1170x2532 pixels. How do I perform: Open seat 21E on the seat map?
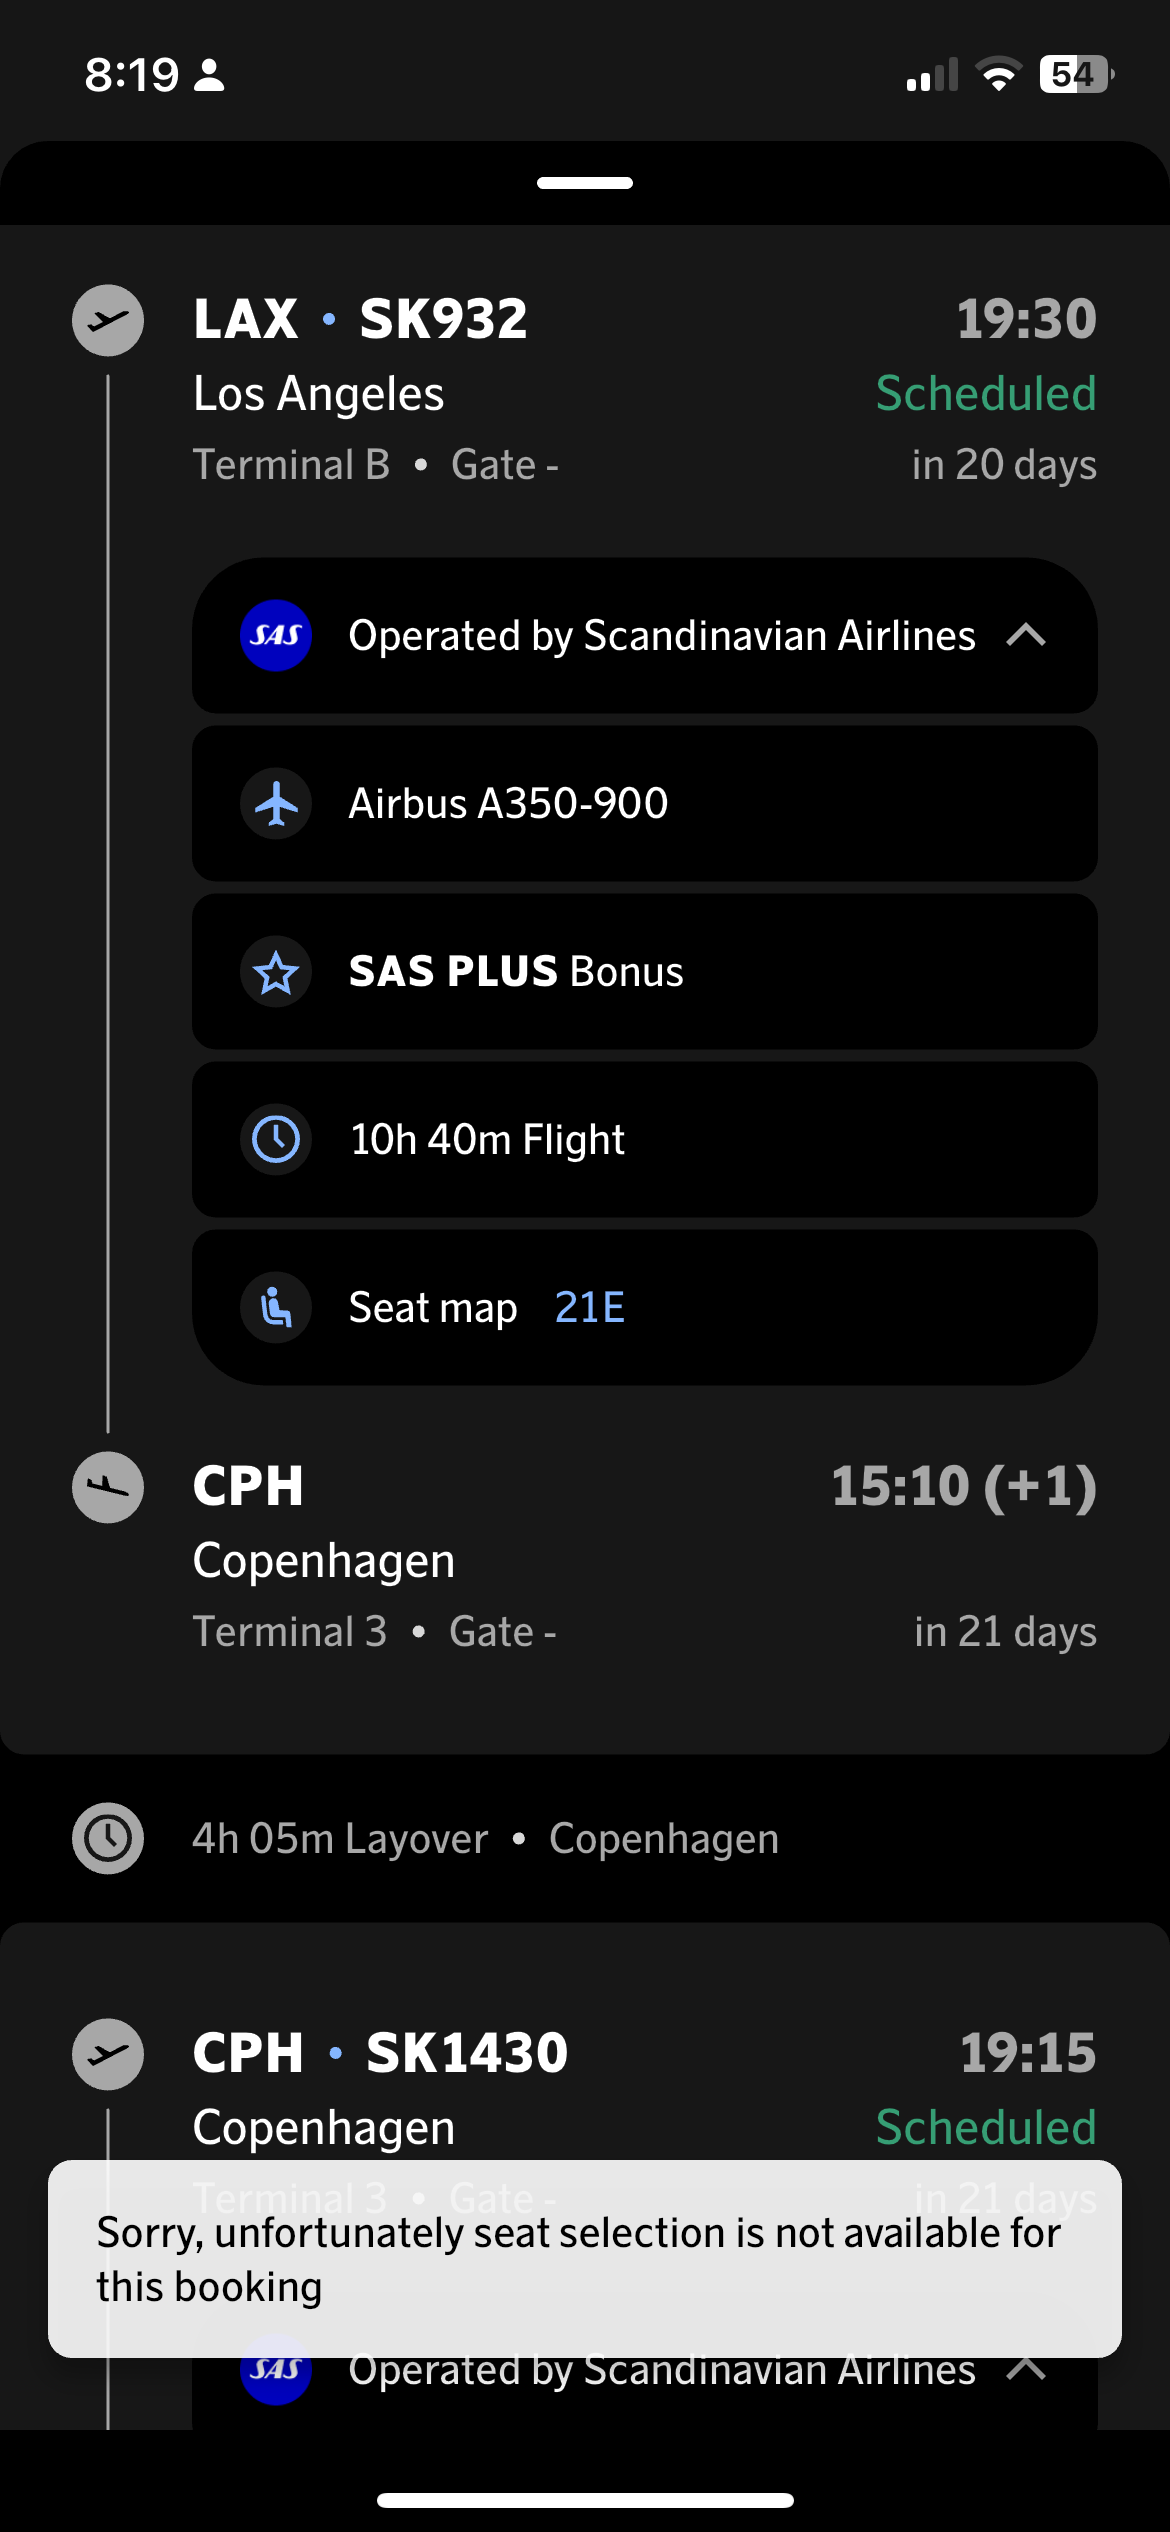[x=590, y=1308]
